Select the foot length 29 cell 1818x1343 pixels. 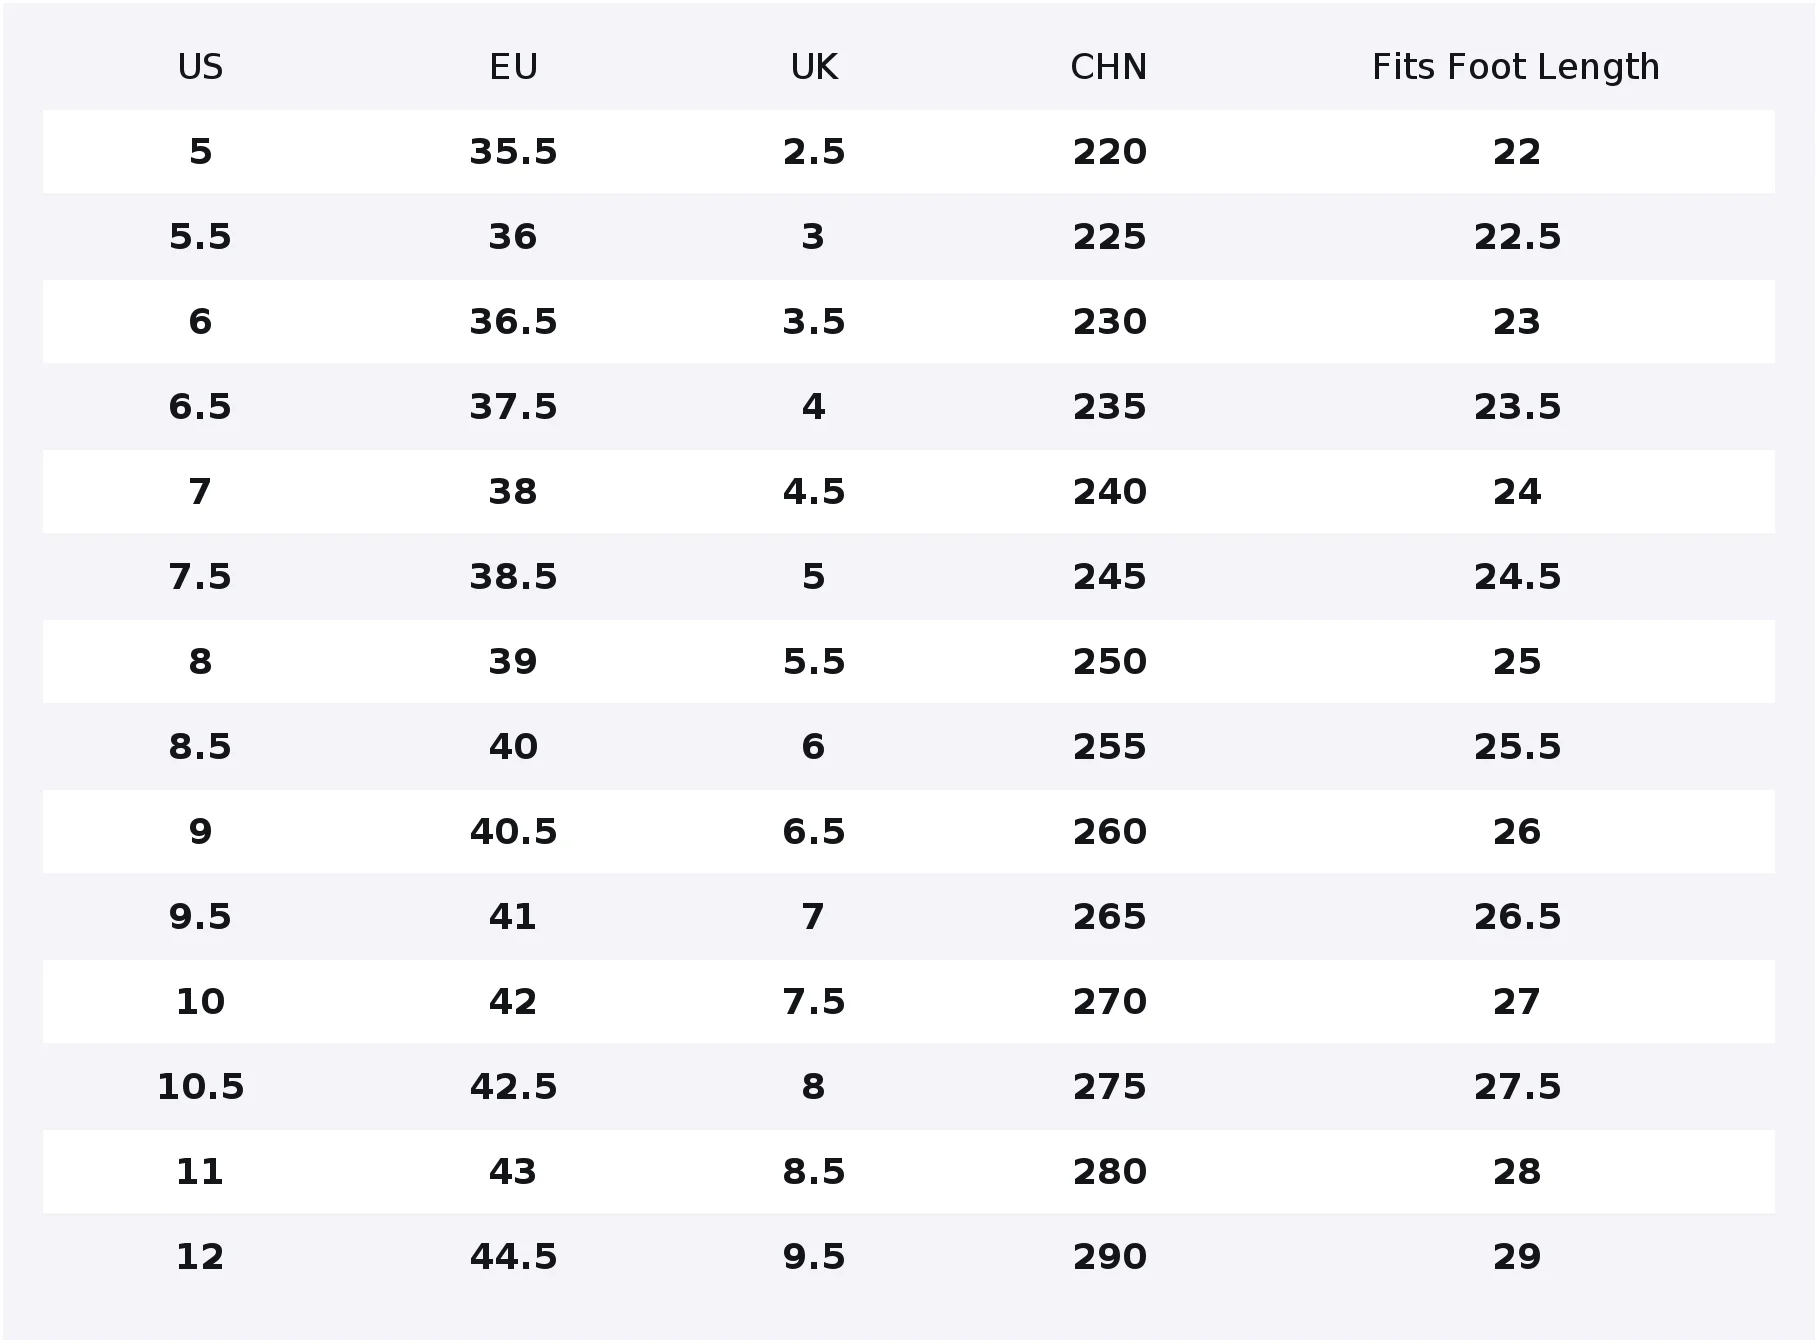point(1517,1257)
